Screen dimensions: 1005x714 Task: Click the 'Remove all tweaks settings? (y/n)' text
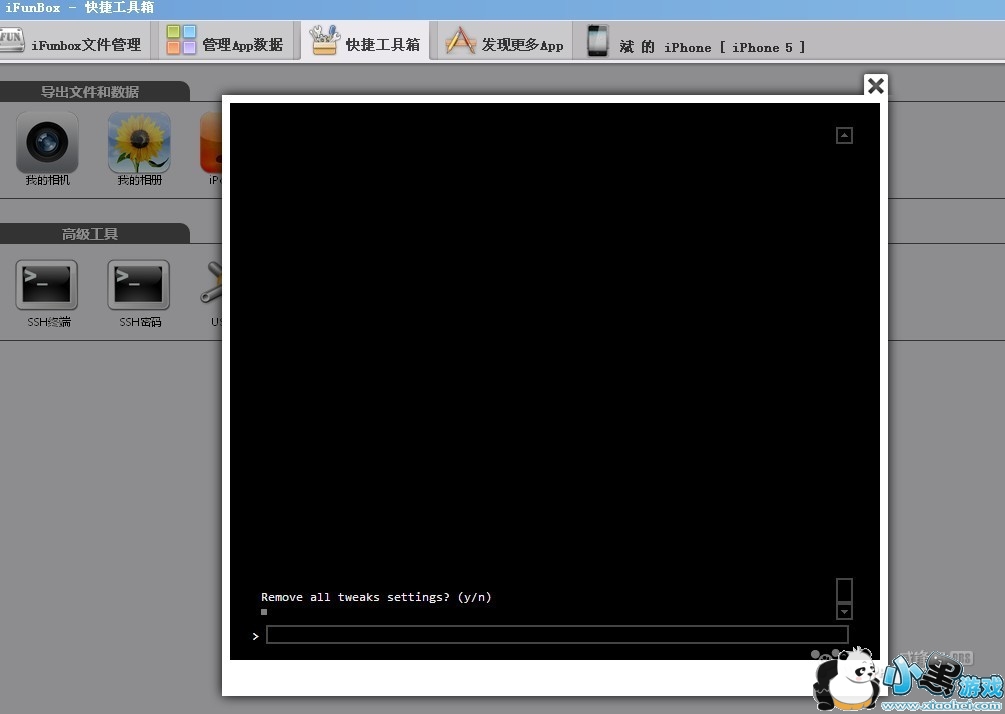[376, 597]
